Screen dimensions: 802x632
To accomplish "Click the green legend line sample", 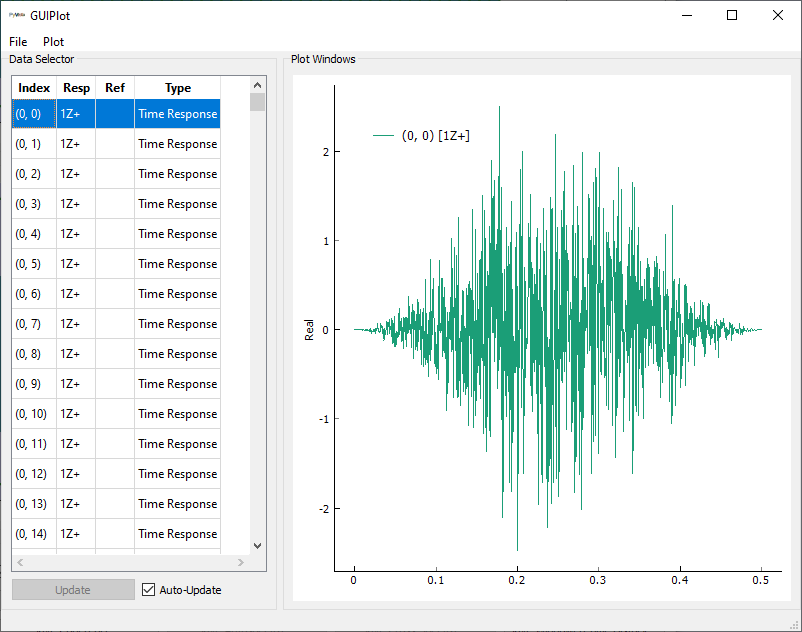I will pos(382,136).
